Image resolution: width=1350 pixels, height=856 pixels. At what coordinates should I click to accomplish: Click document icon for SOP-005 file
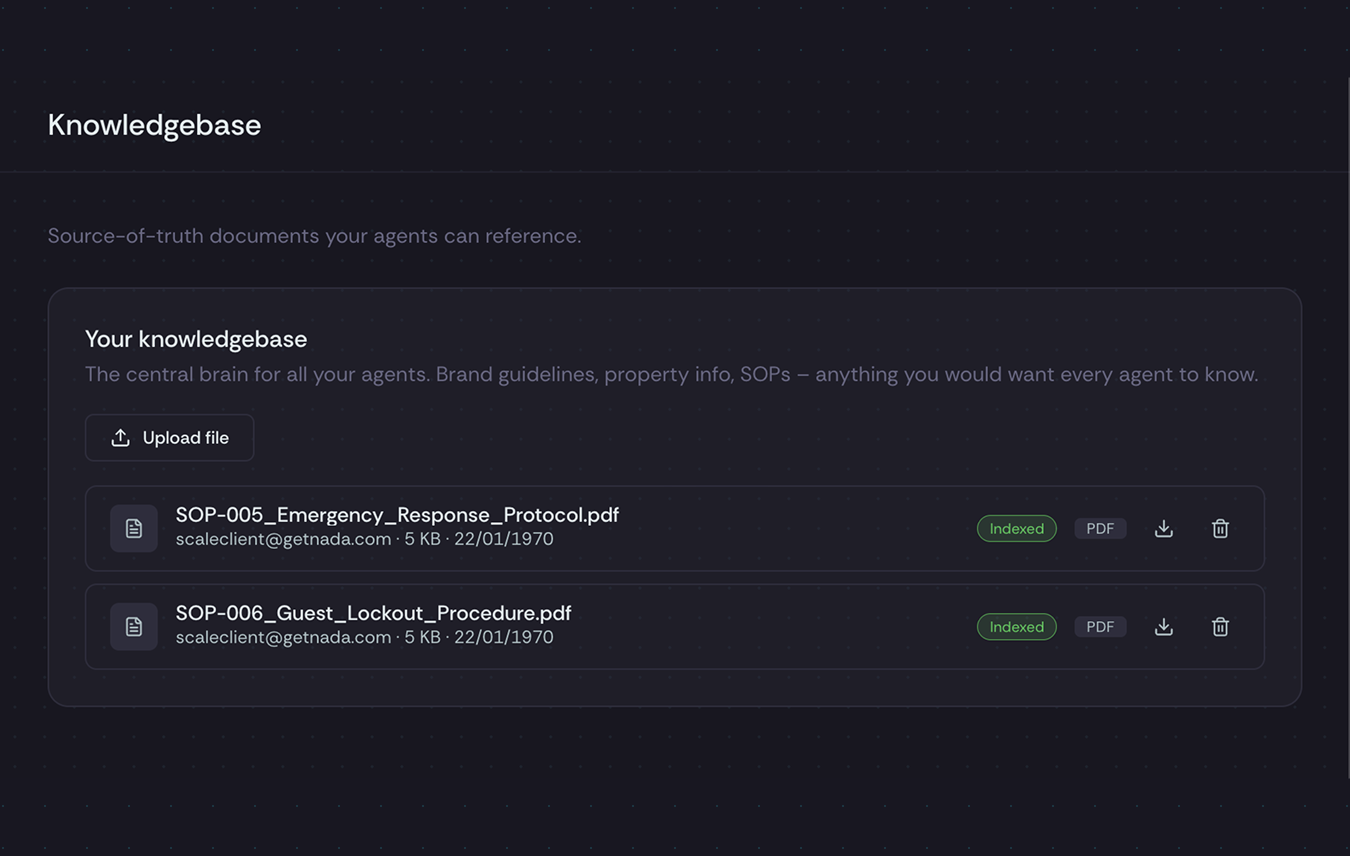coord(134,529)
